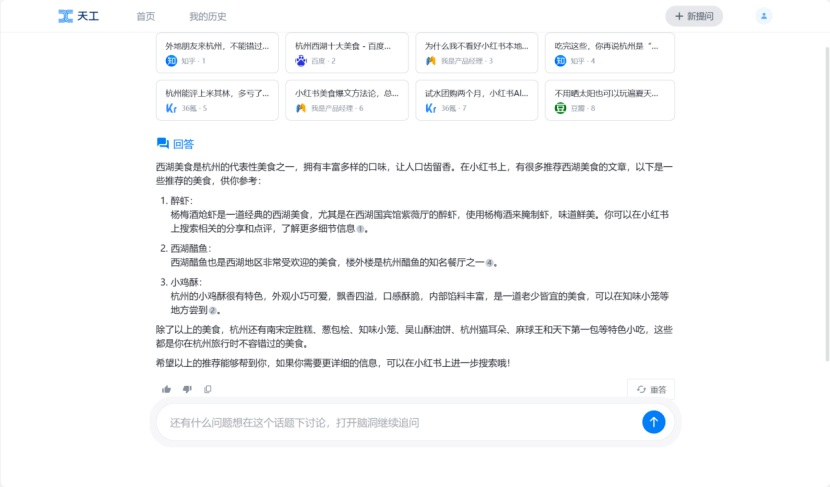The width and height of the screenshot is (830, 487).
Task: Regenerate the answer with 重答
Action: click(651, 389)
